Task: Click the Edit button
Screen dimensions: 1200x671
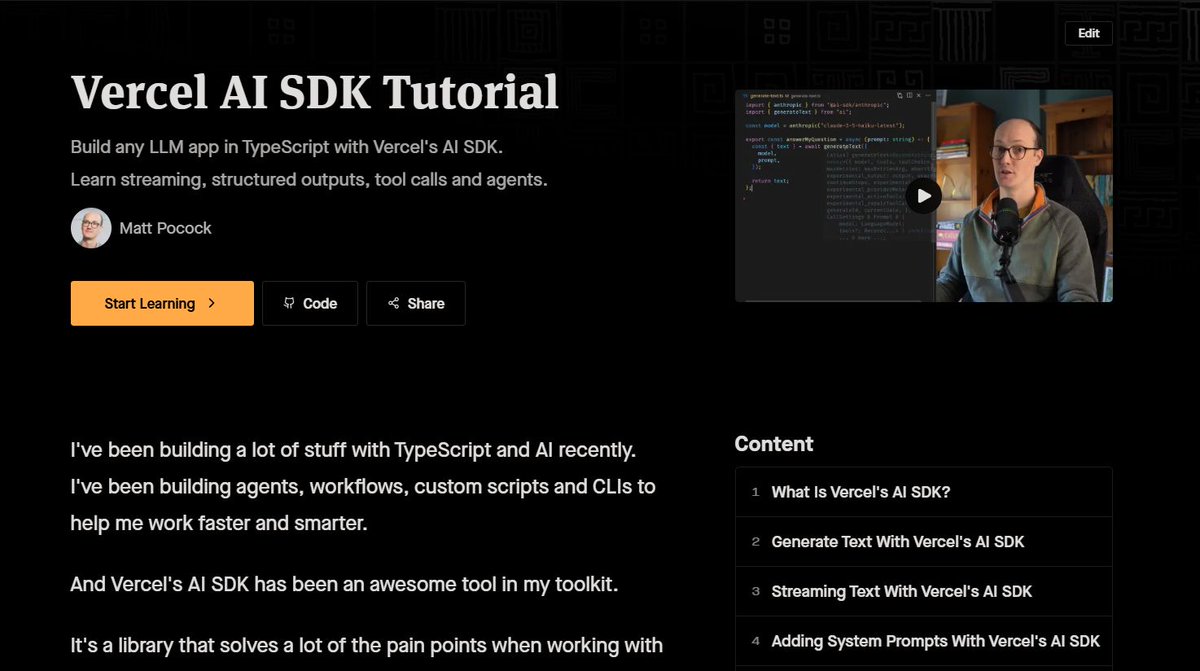Action: [x=1089, y=33]
